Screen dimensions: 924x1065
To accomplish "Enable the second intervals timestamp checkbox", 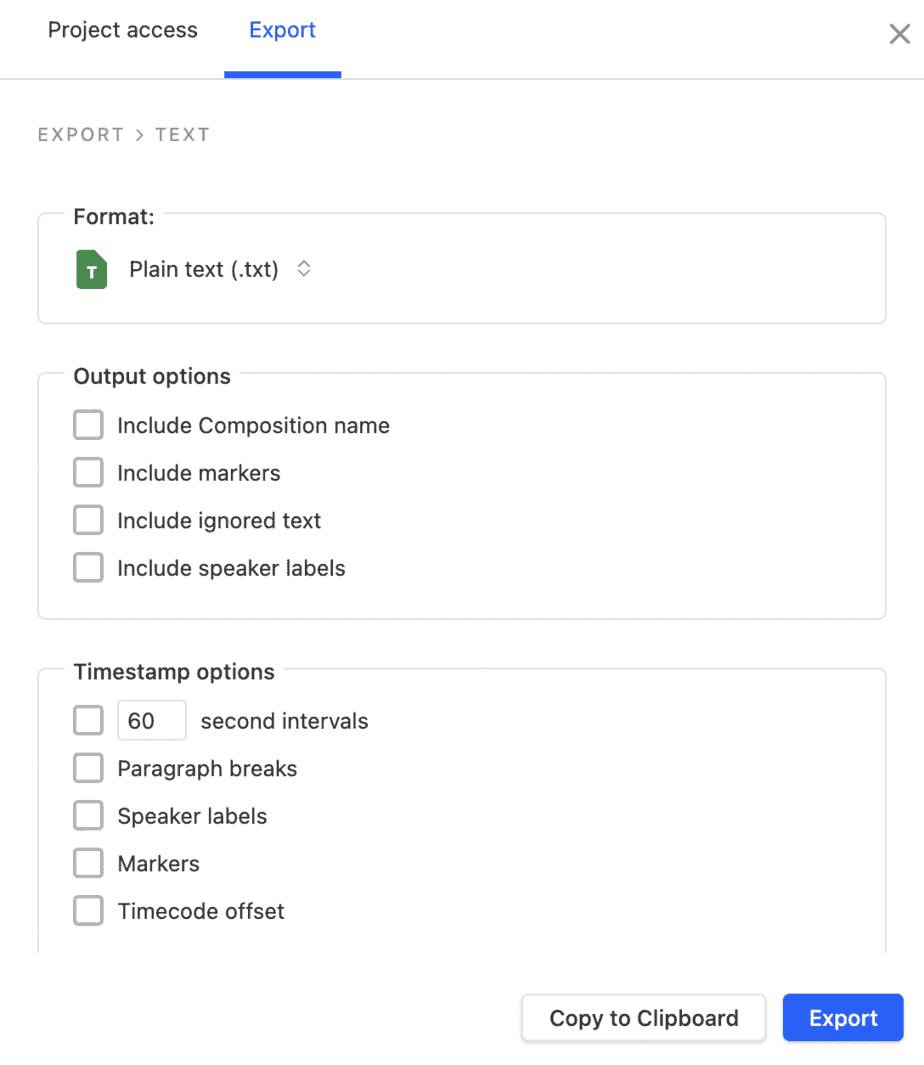I will pyautogui.click(x=88, y=721).
